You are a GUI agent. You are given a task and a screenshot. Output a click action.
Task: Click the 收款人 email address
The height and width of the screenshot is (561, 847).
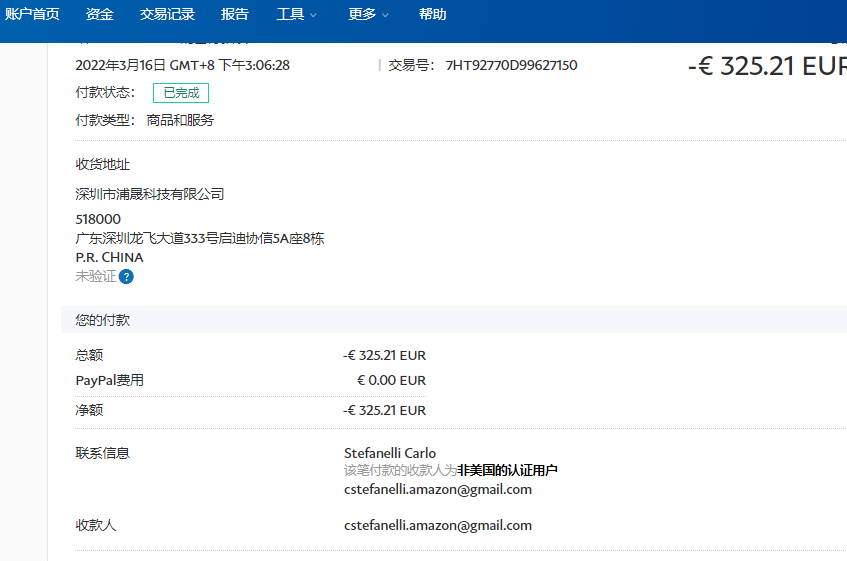click(437, 525)
